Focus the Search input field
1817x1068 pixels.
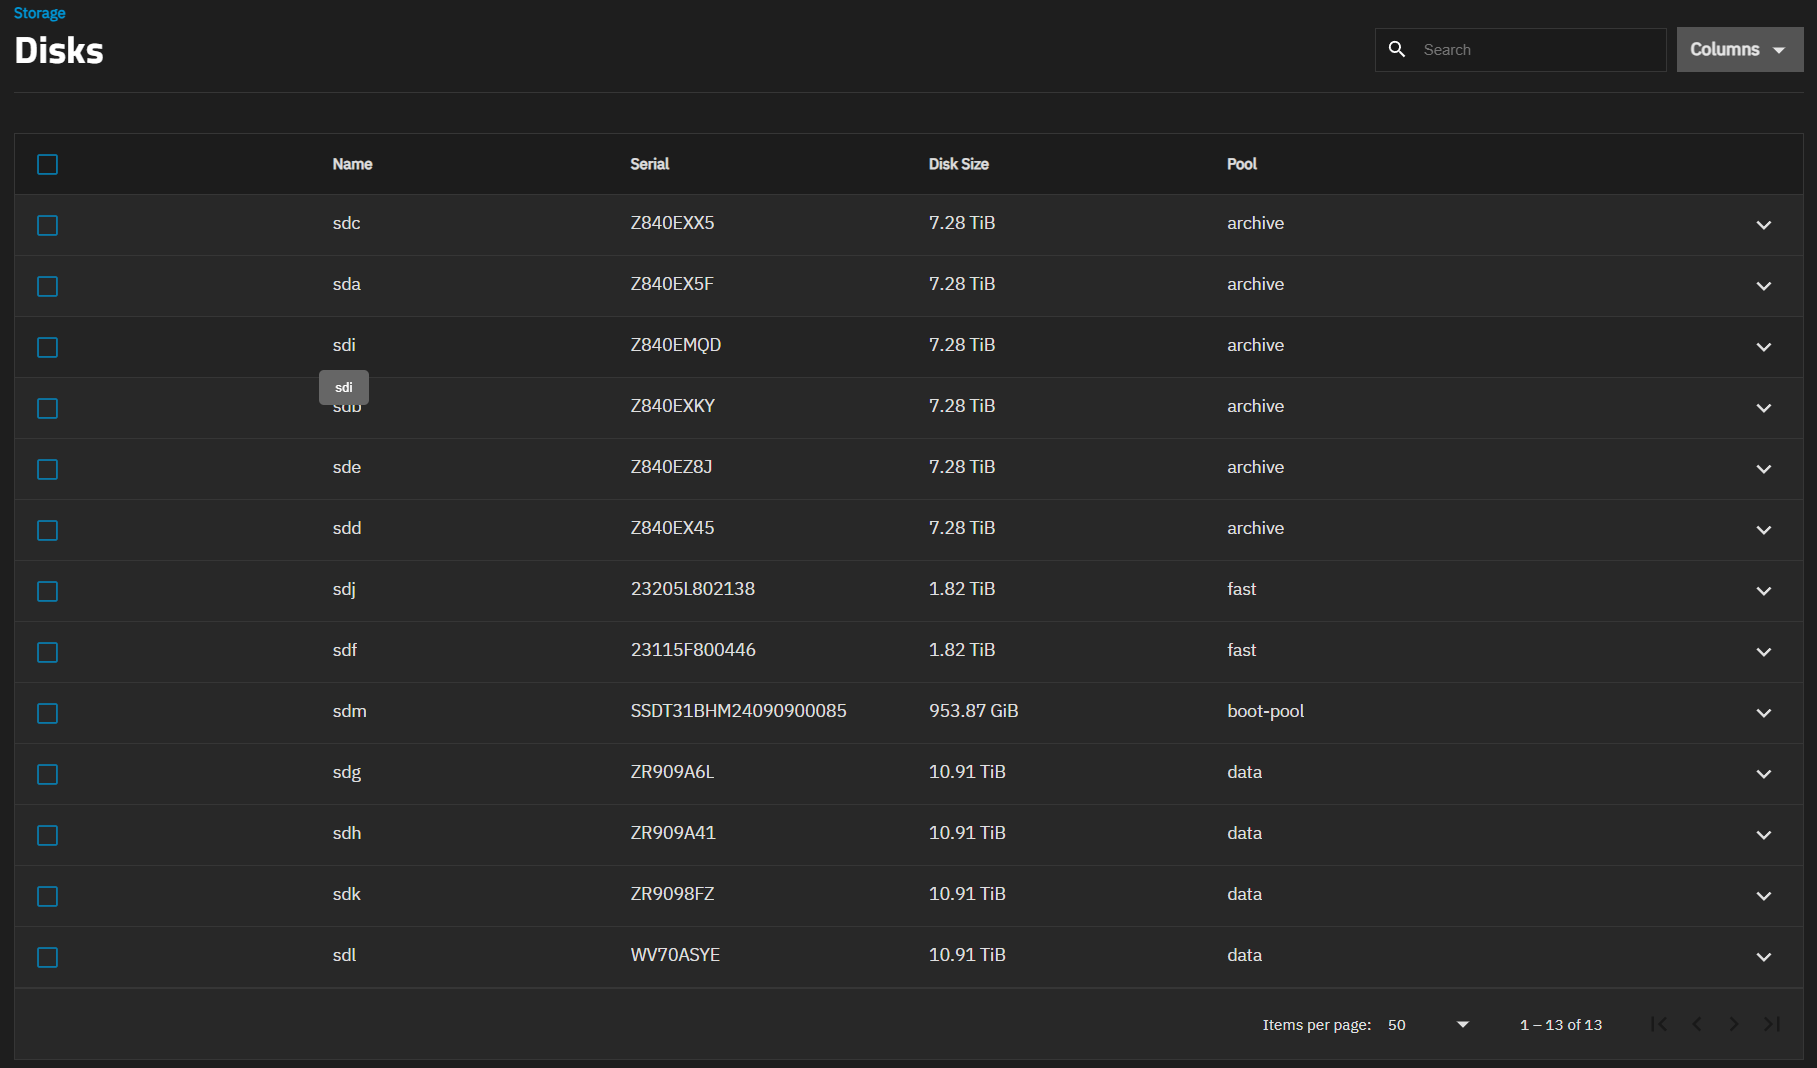tap(1538, 49)
